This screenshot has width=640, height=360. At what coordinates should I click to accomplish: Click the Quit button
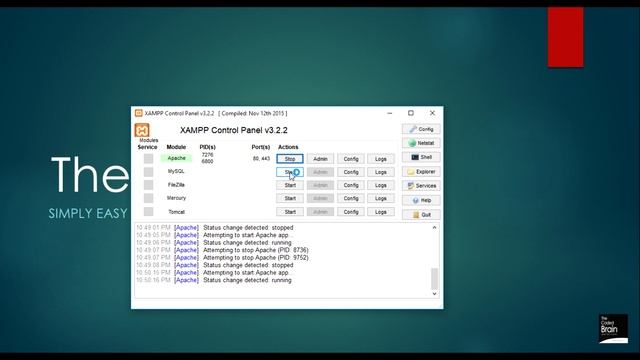click(421, 215)
